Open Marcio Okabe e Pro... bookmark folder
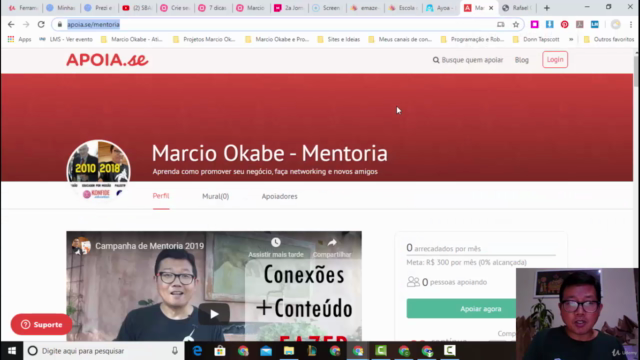The image size is (640, 360). coord(277,39)
